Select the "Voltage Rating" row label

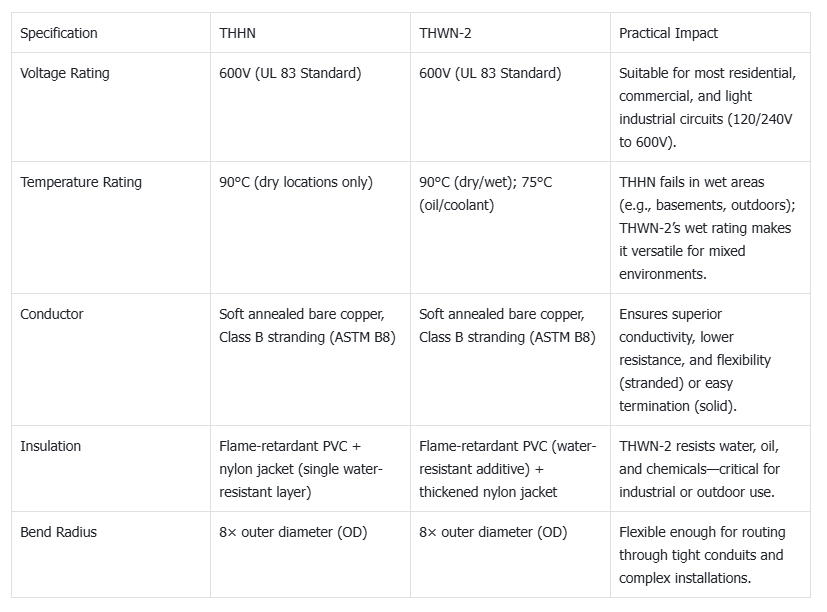click(x=65, y=73)
